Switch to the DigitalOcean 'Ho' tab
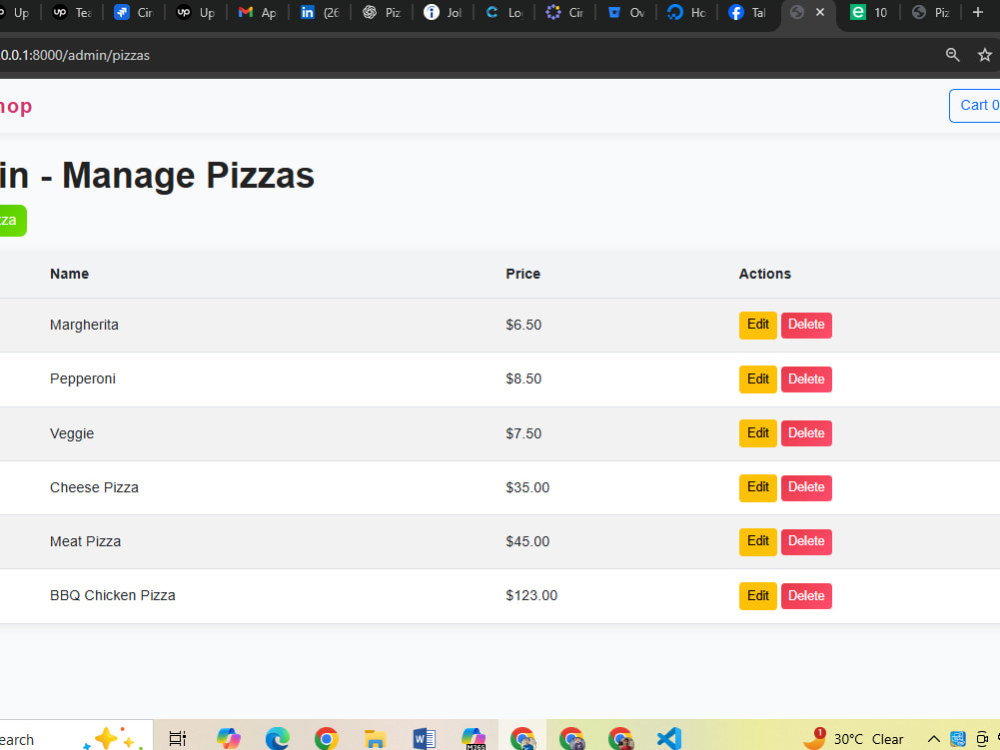The width and height of the screenshot is (1000, 750). click(689, 12)
